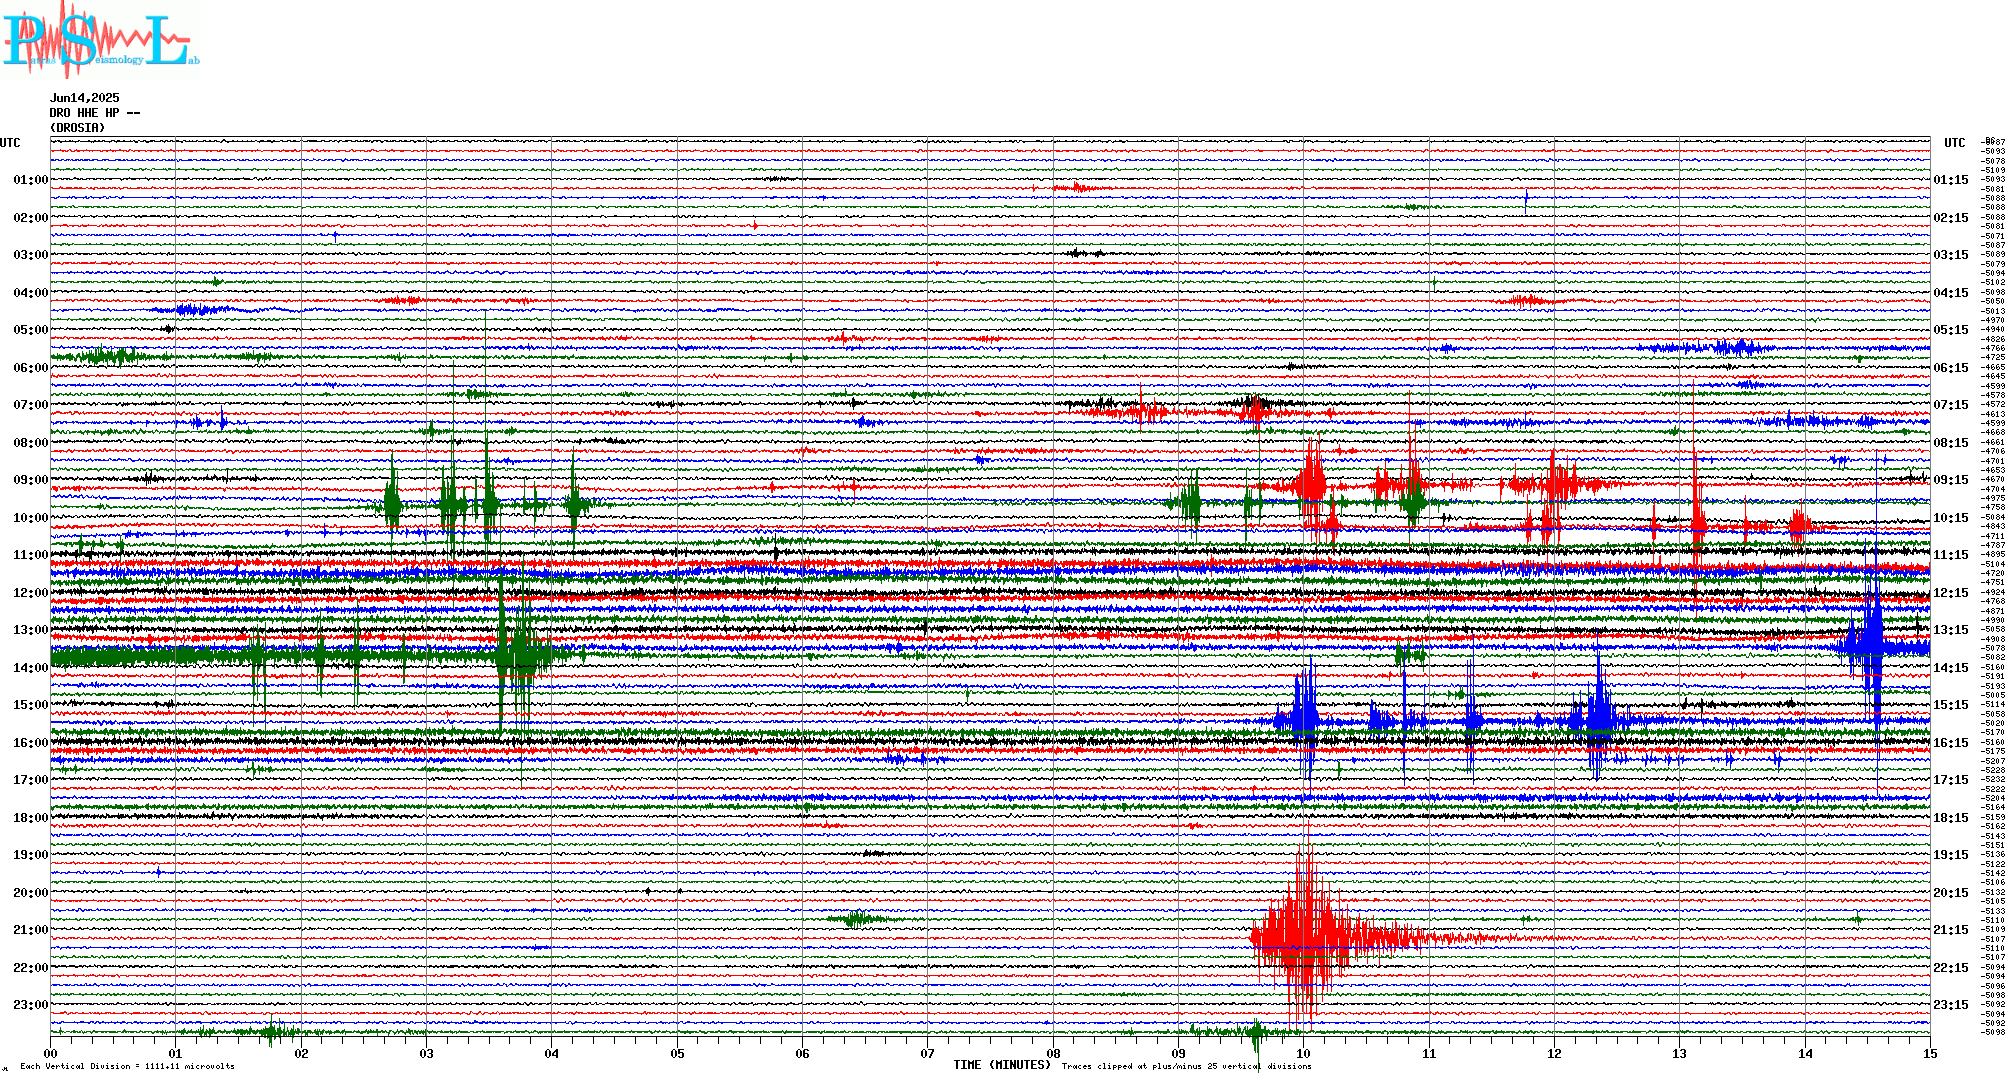The height and width of the screenshot is (1080, 2010).
Task: Click the TIME (MINUTES) axis title
Action: (1002, 1065)
